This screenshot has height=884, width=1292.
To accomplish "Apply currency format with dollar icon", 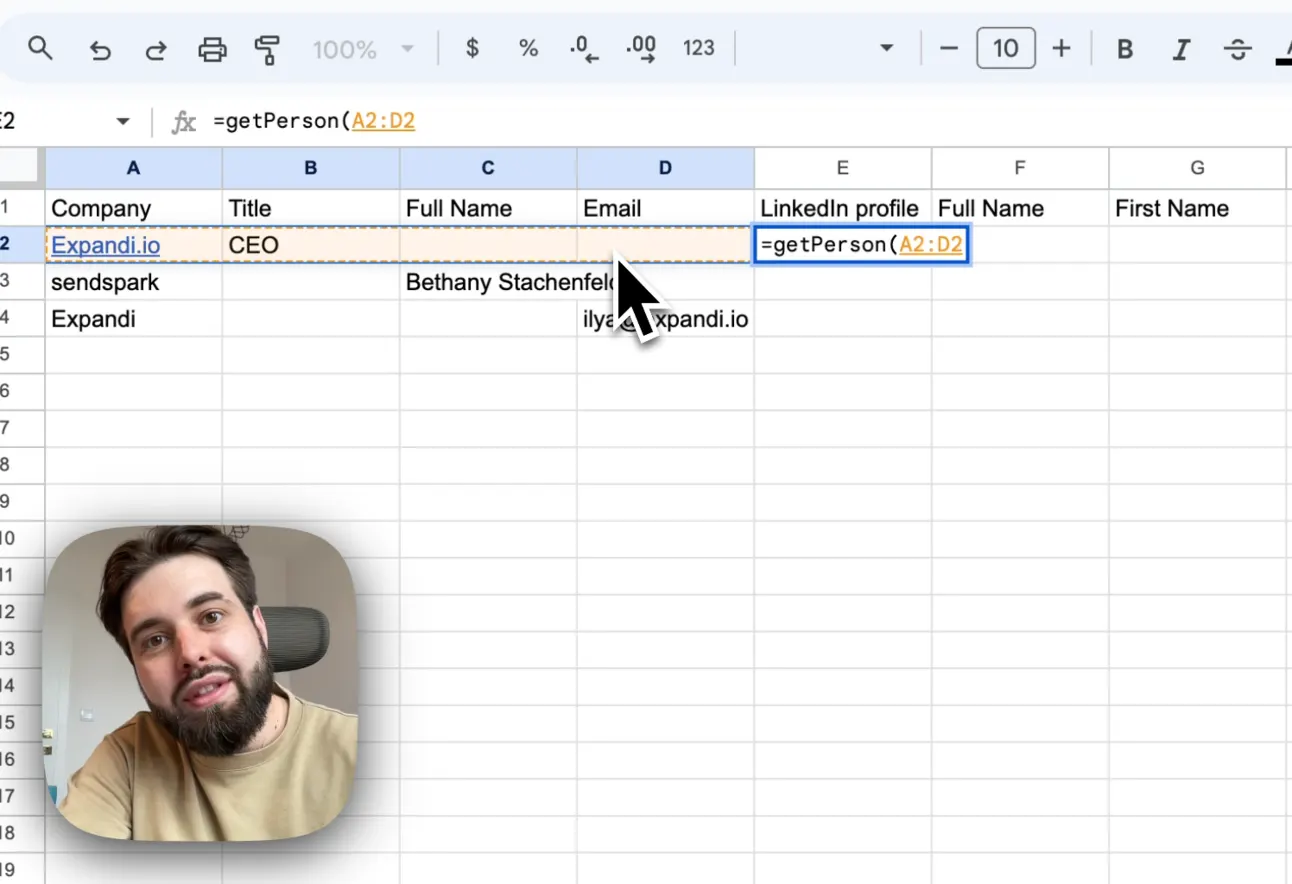I will 473,48.
